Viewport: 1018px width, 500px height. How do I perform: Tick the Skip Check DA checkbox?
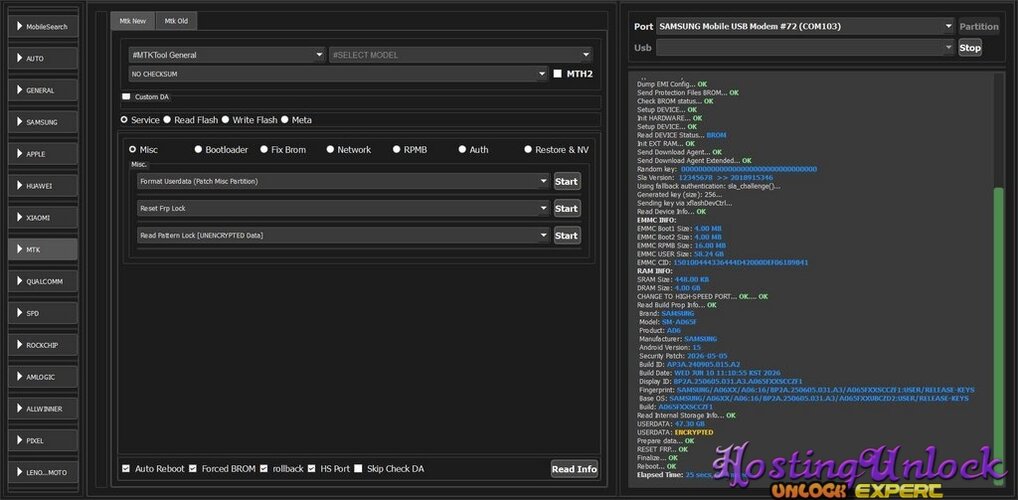pyautogui.click(x=358, y=468)
